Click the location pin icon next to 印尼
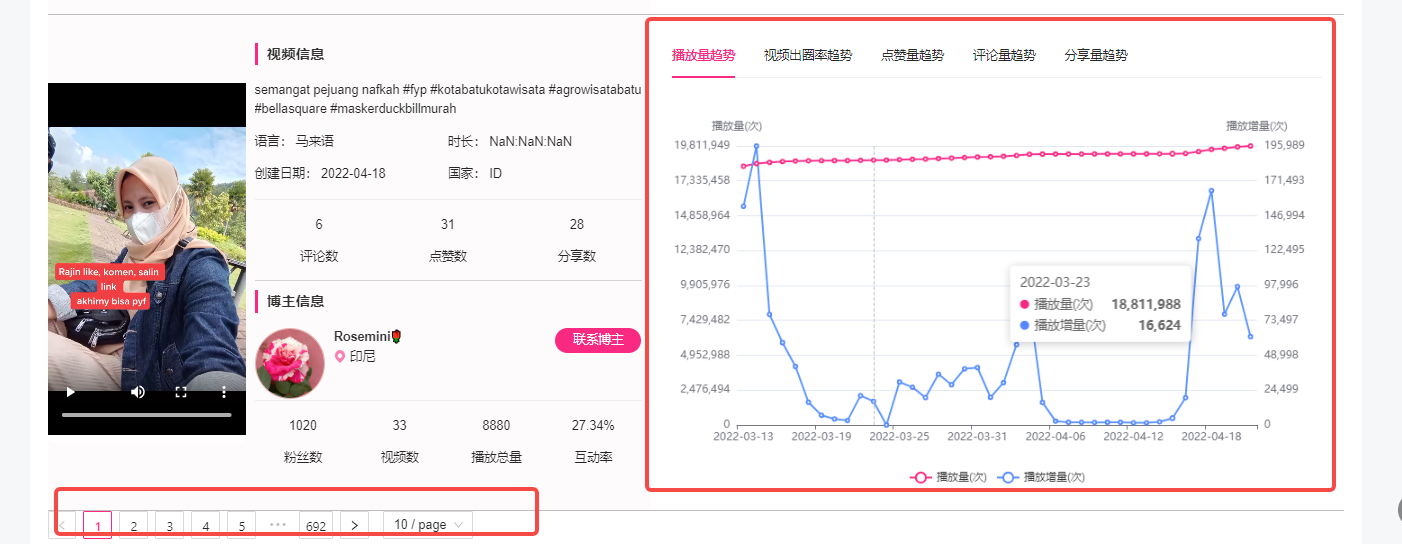1402x544 pixels. (340, 356)
